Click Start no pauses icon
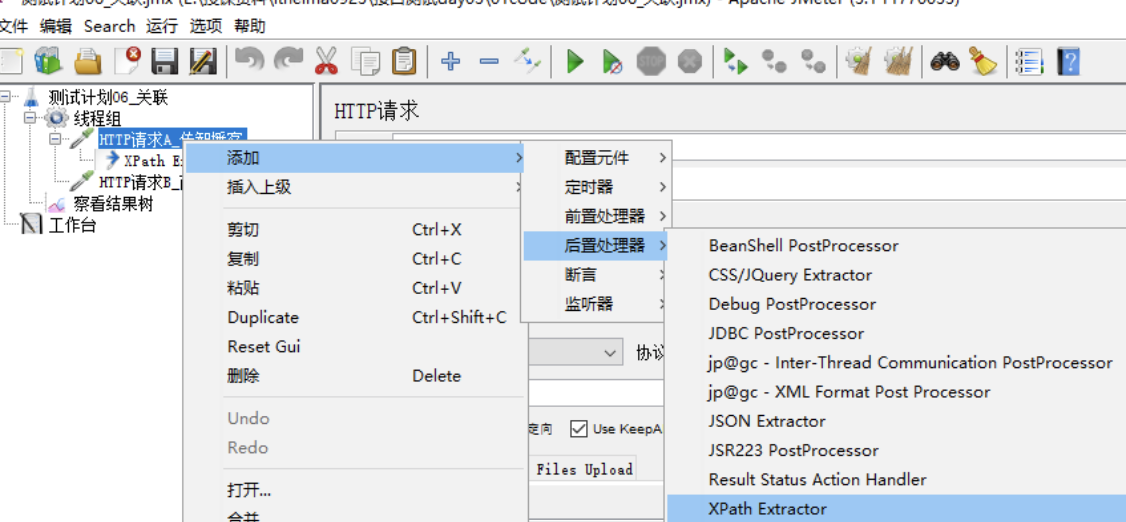The image size is (1126, 522). pyautogui.click(x=612, y=62)
